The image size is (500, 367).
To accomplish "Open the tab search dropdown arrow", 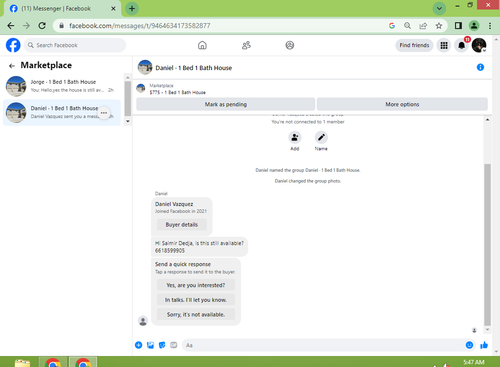I will coord(439,9).
